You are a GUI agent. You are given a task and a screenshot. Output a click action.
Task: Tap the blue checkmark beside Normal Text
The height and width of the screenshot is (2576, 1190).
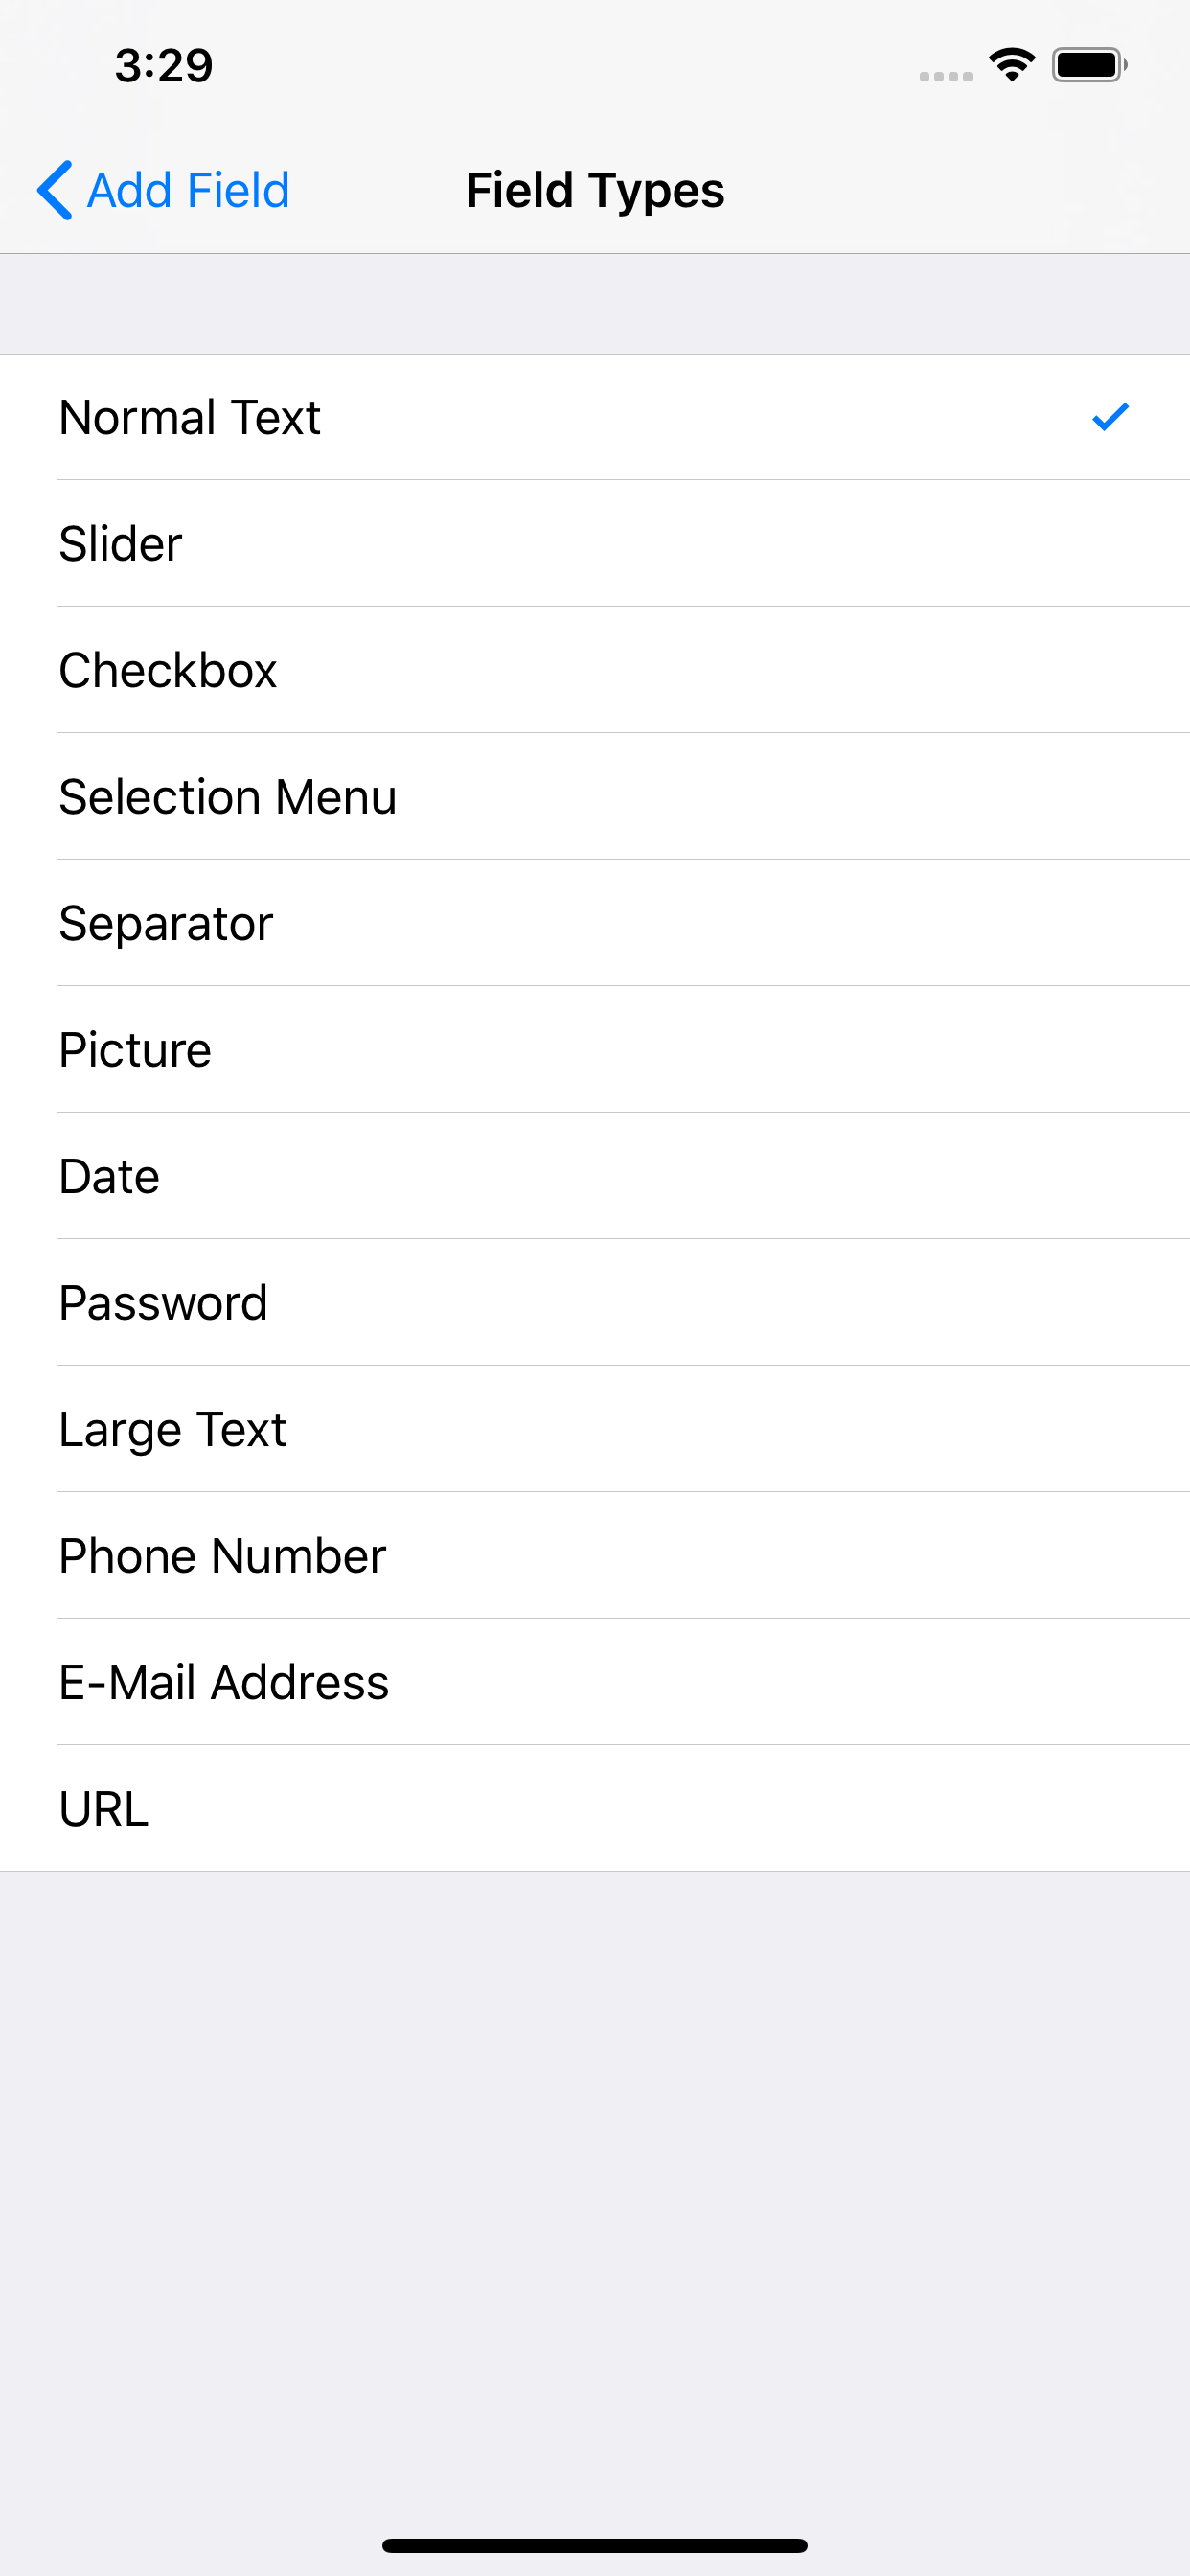(1110, 417)
